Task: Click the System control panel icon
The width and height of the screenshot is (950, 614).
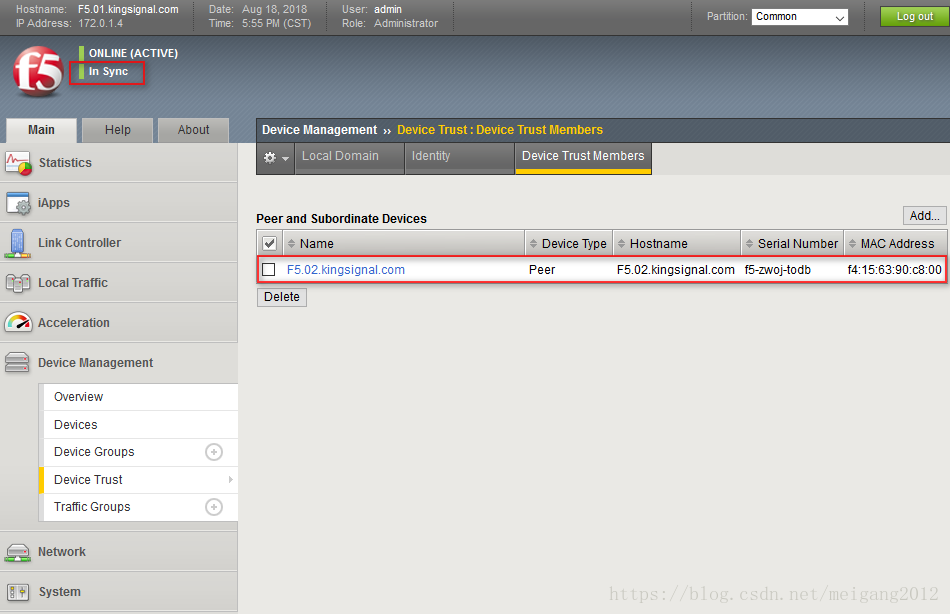Action: (x=18, y=592)
